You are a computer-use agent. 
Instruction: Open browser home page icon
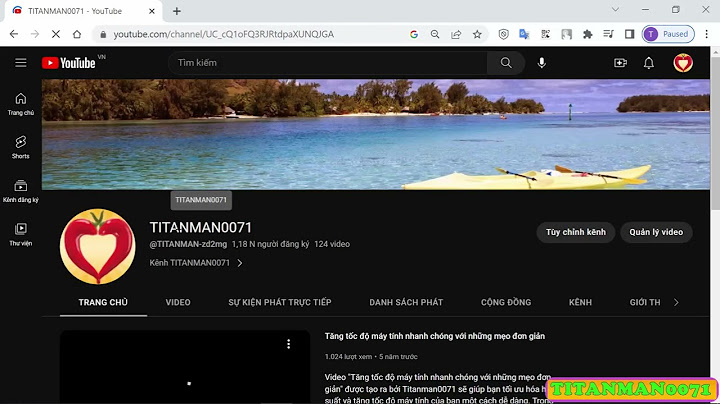77,34
